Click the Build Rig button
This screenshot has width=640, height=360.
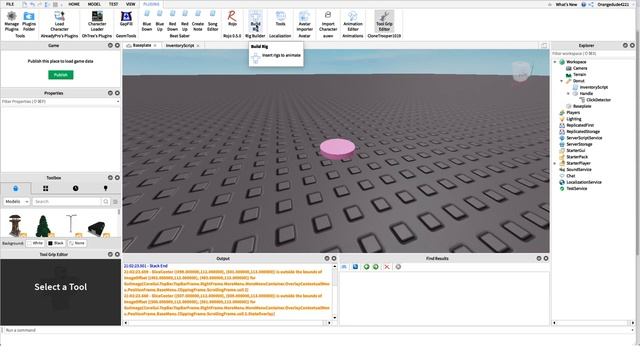point(256,21)
